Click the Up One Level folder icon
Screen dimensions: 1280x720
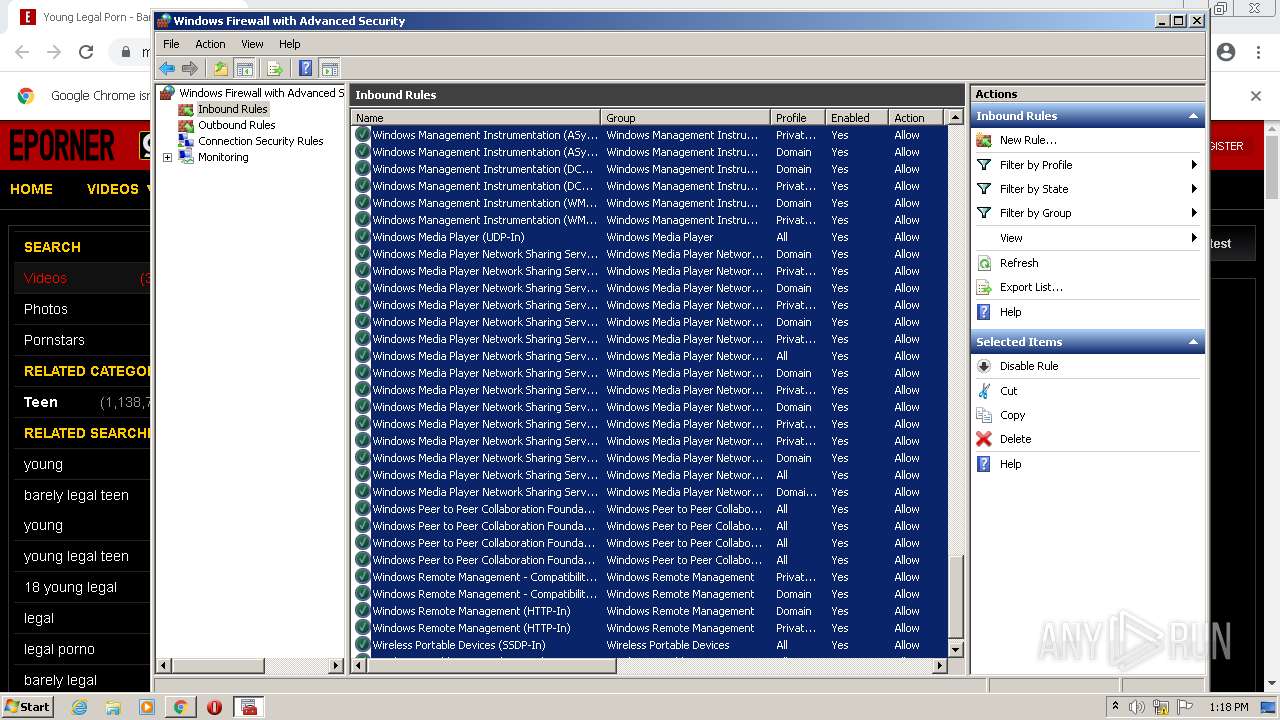tap(221, 68)
